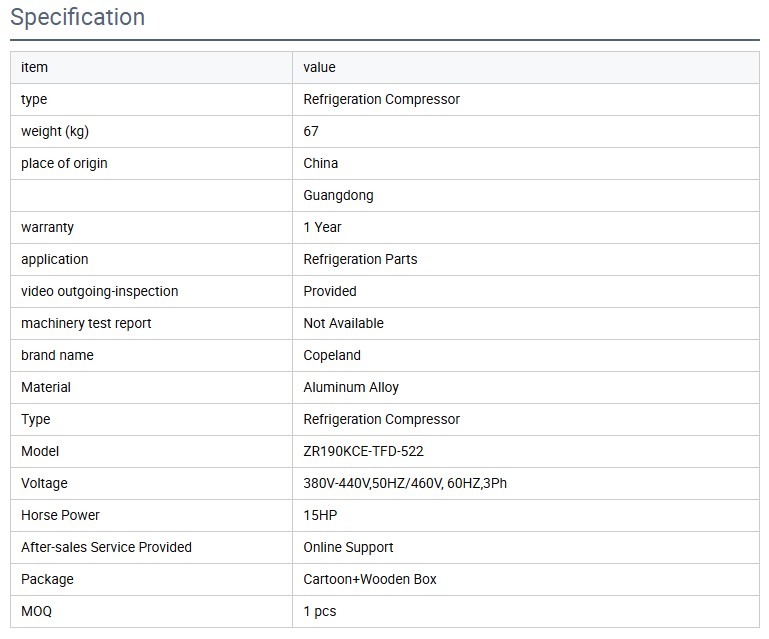
Task: Select the Not Available test report value
Action: click(343, 323)
